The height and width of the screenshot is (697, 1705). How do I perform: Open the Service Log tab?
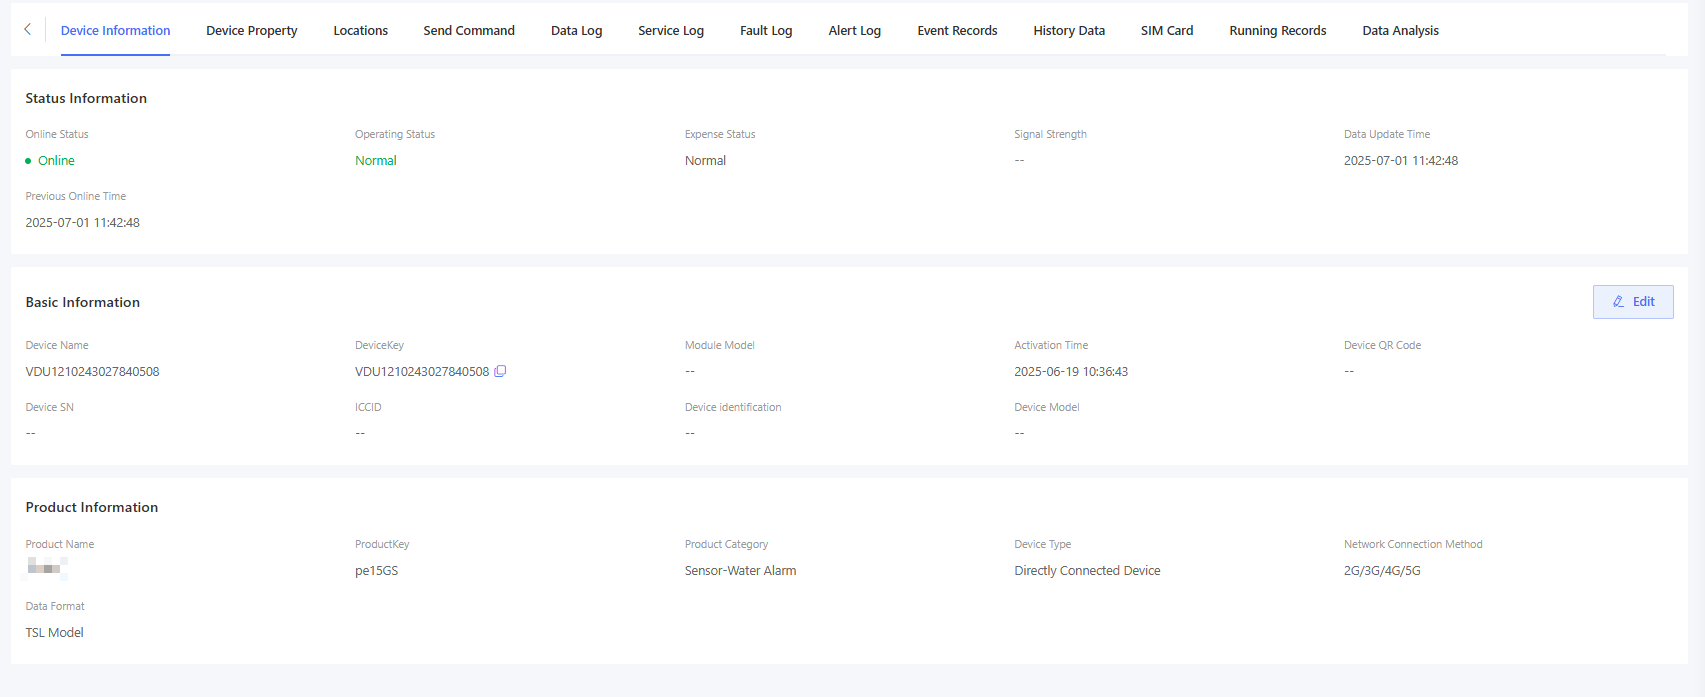670,31
